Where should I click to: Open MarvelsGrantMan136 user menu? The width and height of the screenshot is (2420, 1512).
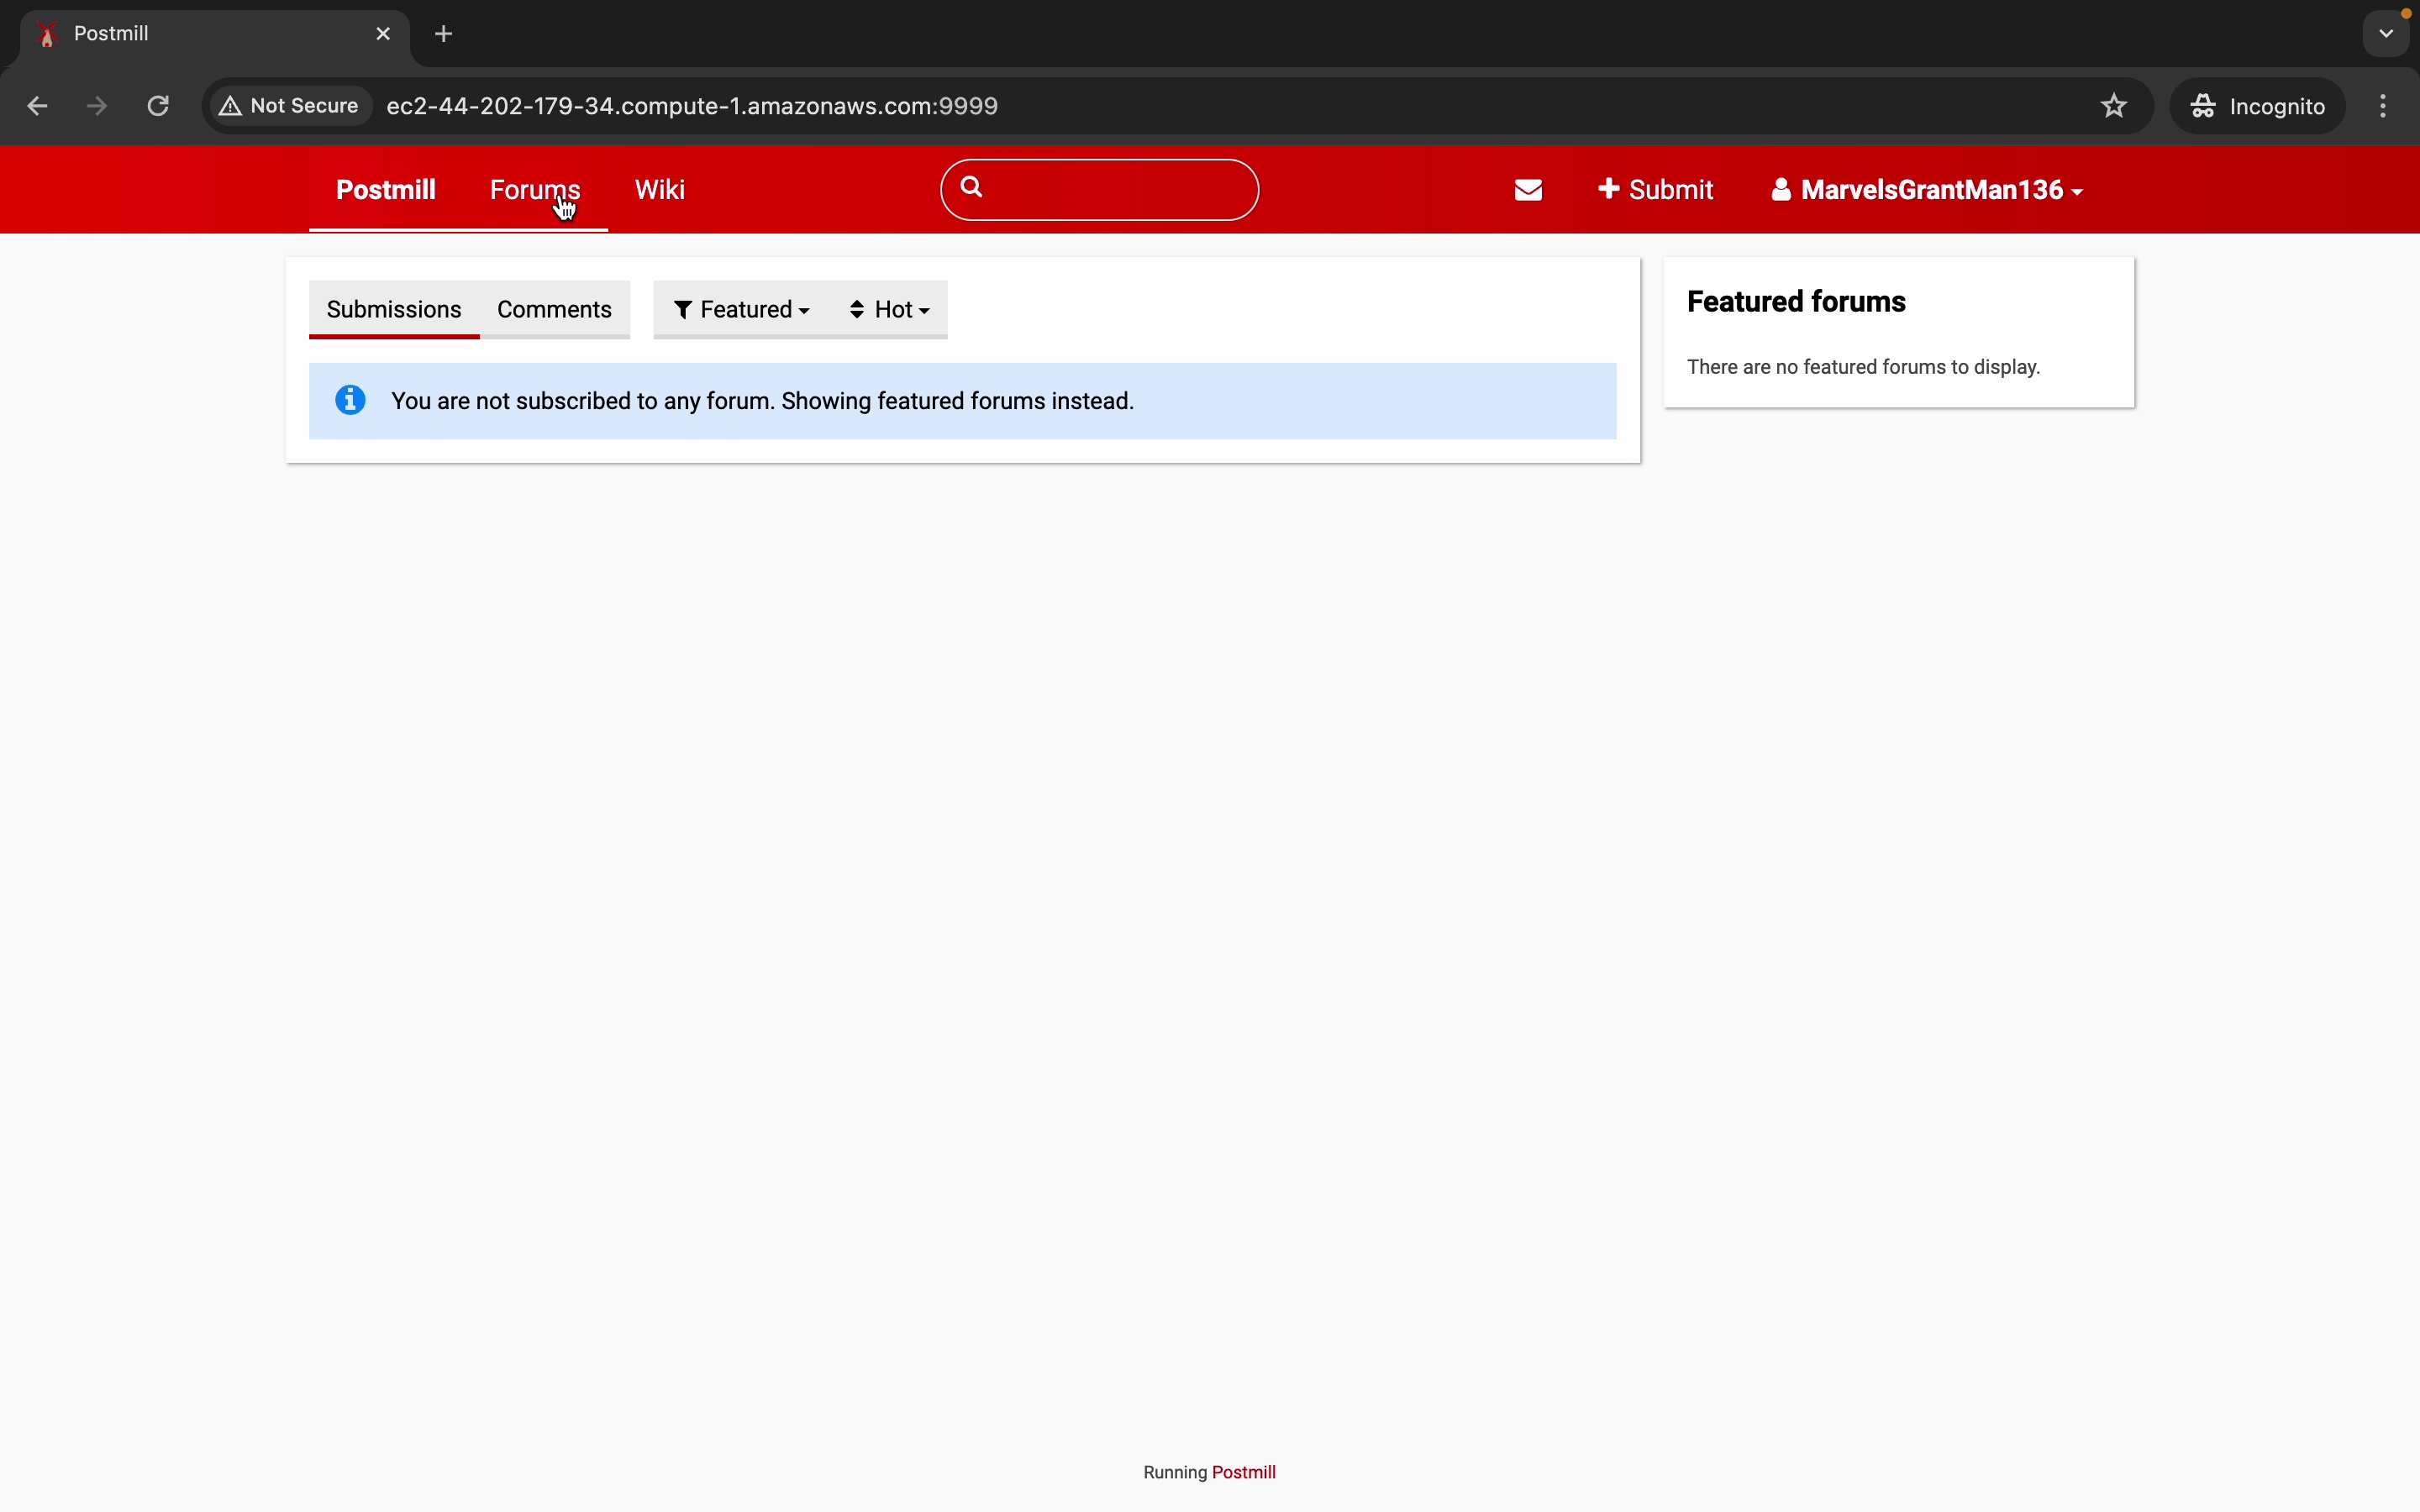pyautogui.click(x=1926, y=190)
